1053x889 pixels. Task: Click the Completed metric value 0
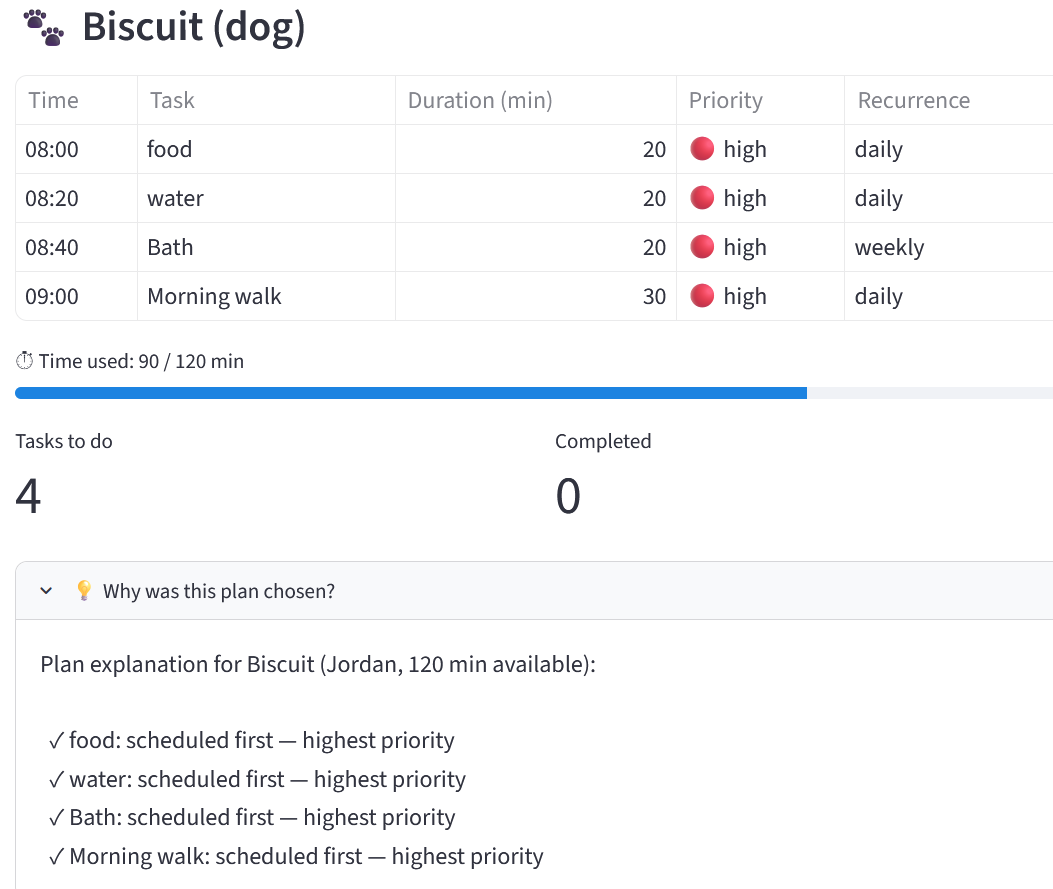pos(568,496)
